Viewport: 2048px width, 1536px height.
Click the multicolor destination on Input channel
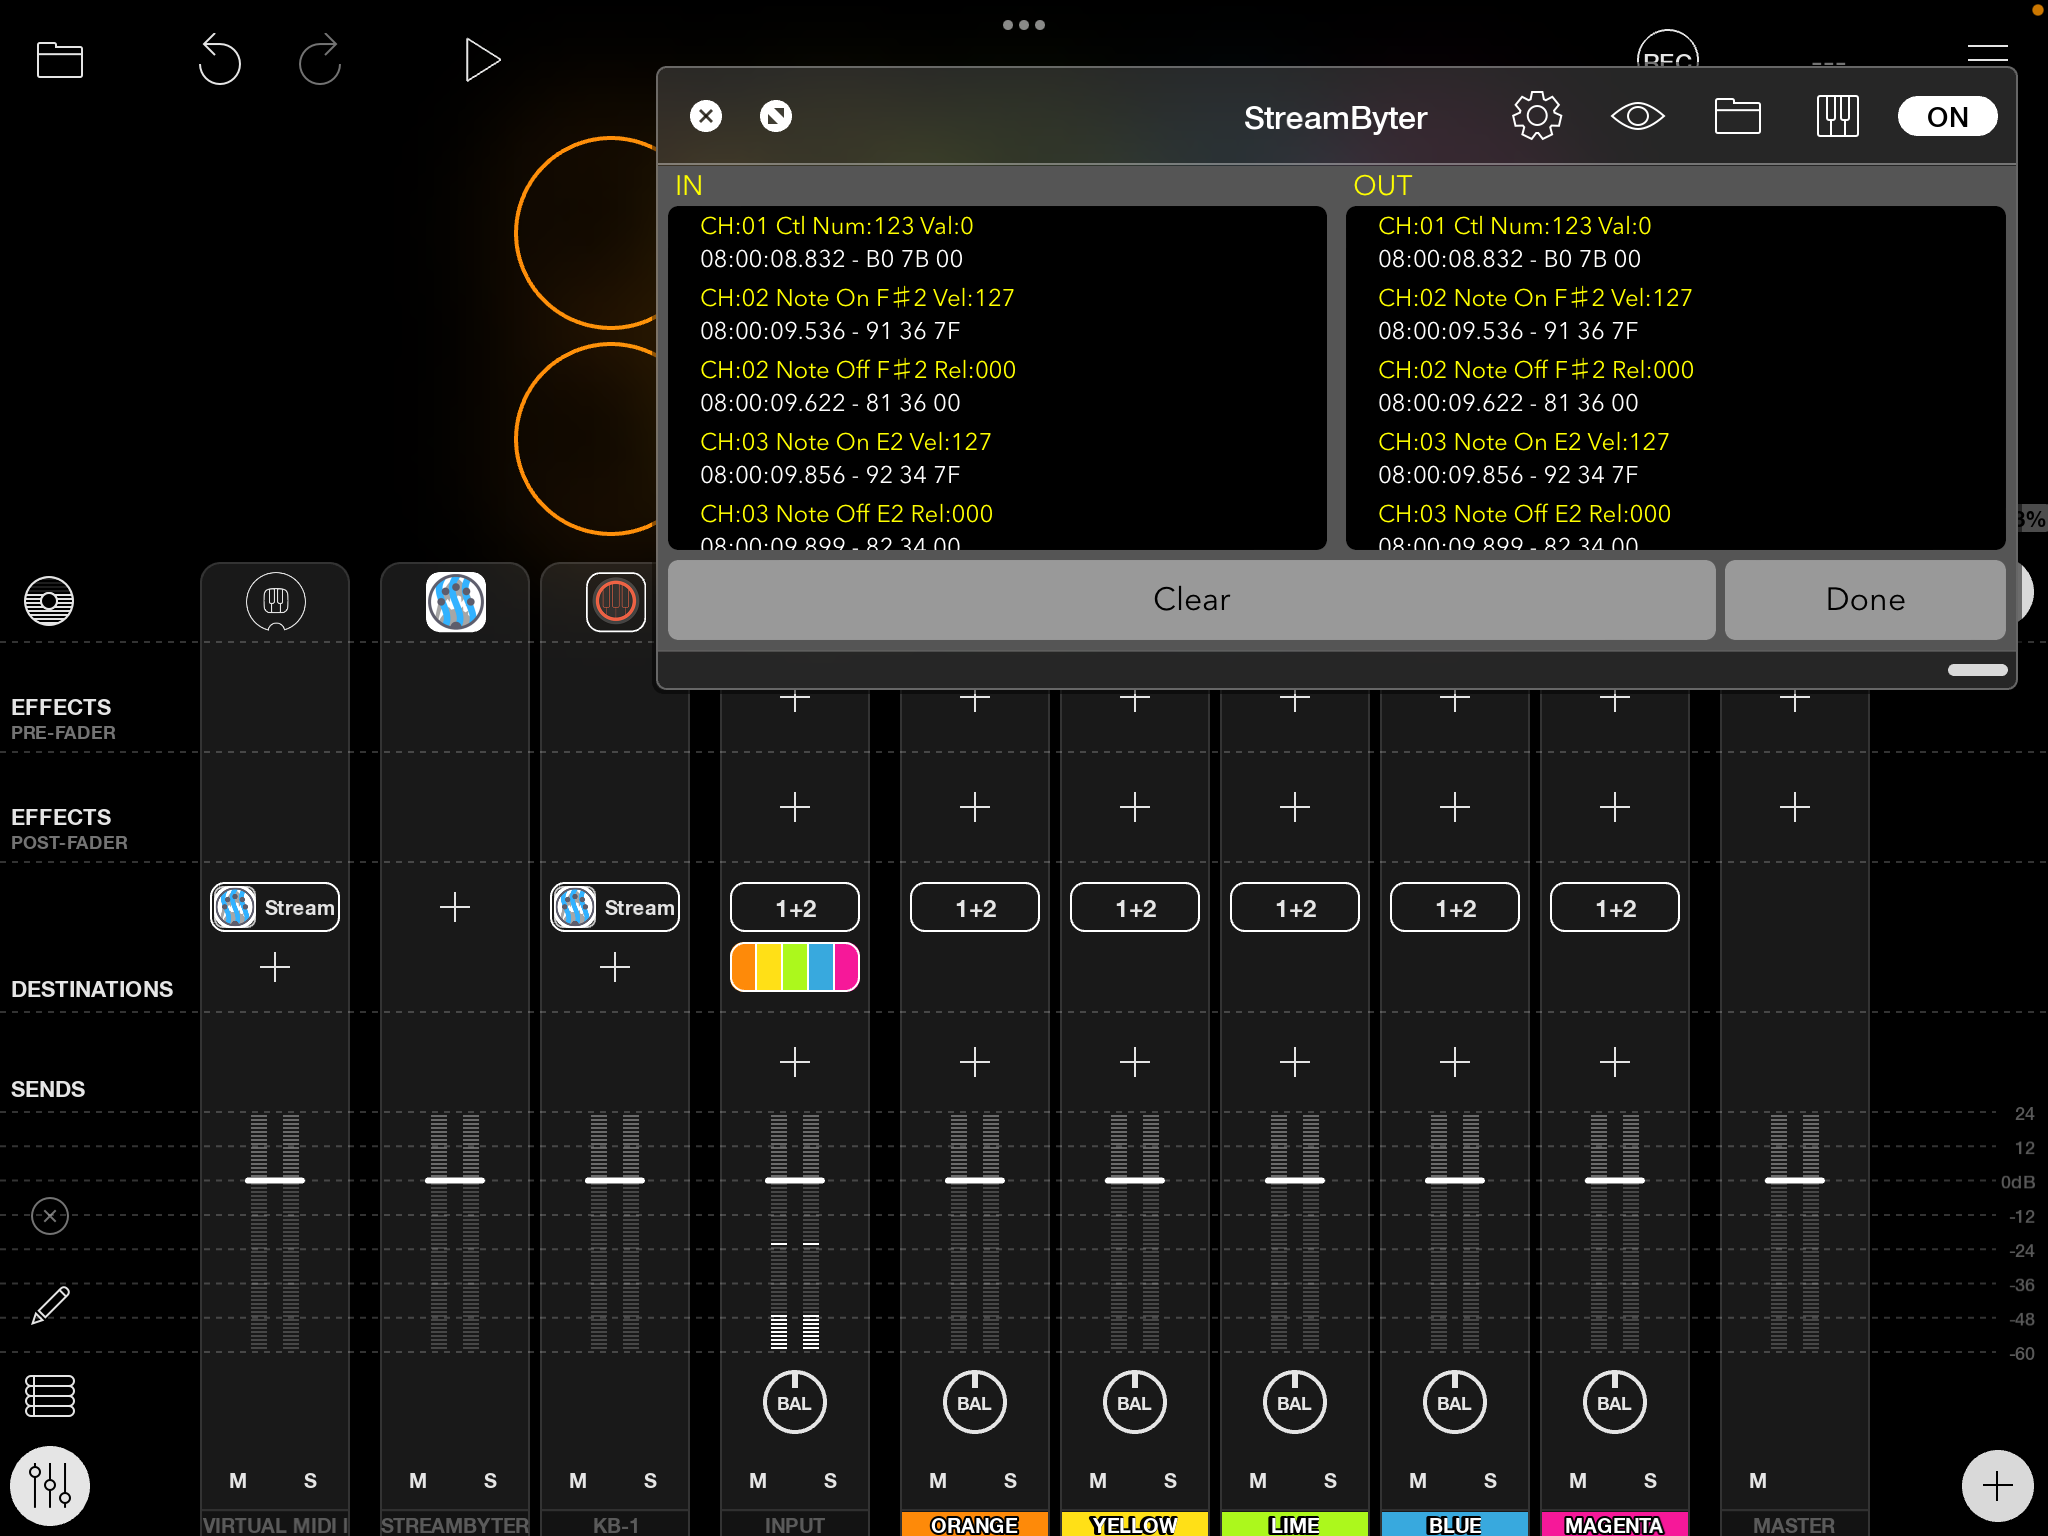pos(795,967)
